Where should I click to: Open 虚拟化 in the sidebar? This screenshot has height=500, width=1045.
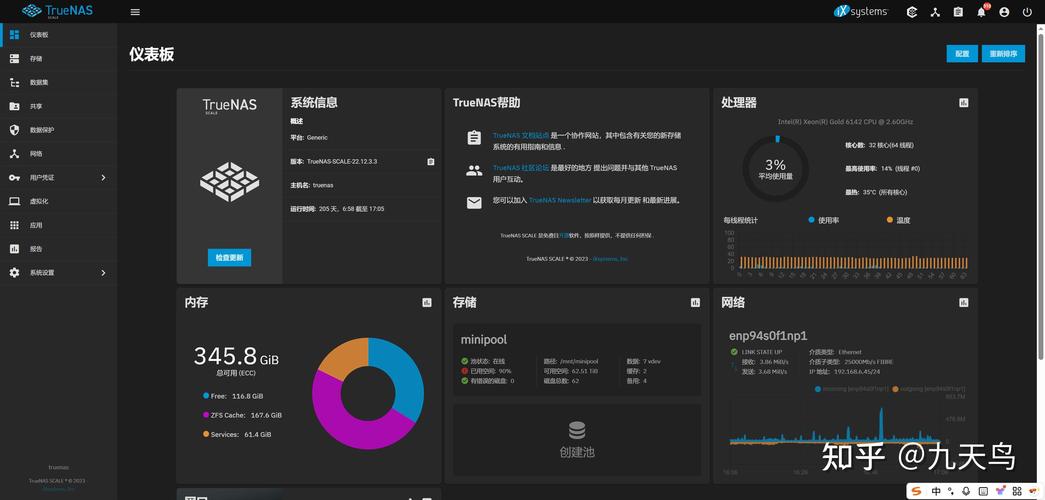click(59, 201)
